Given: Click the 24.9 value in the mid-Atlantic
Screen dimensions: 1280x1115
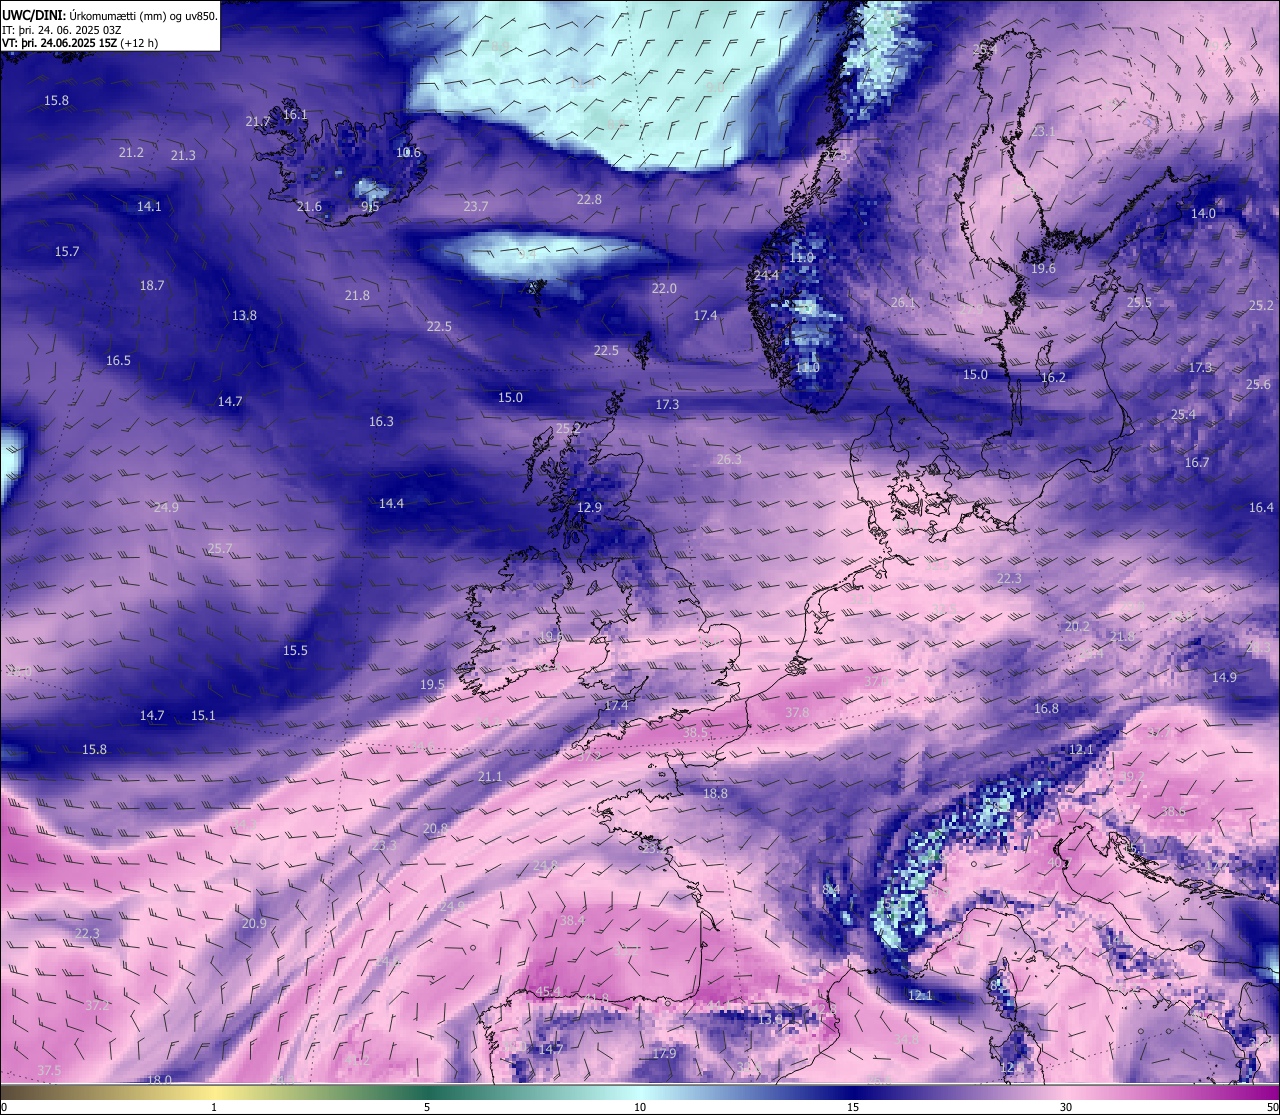Looking at the screenshot, I should click(166, 508).
